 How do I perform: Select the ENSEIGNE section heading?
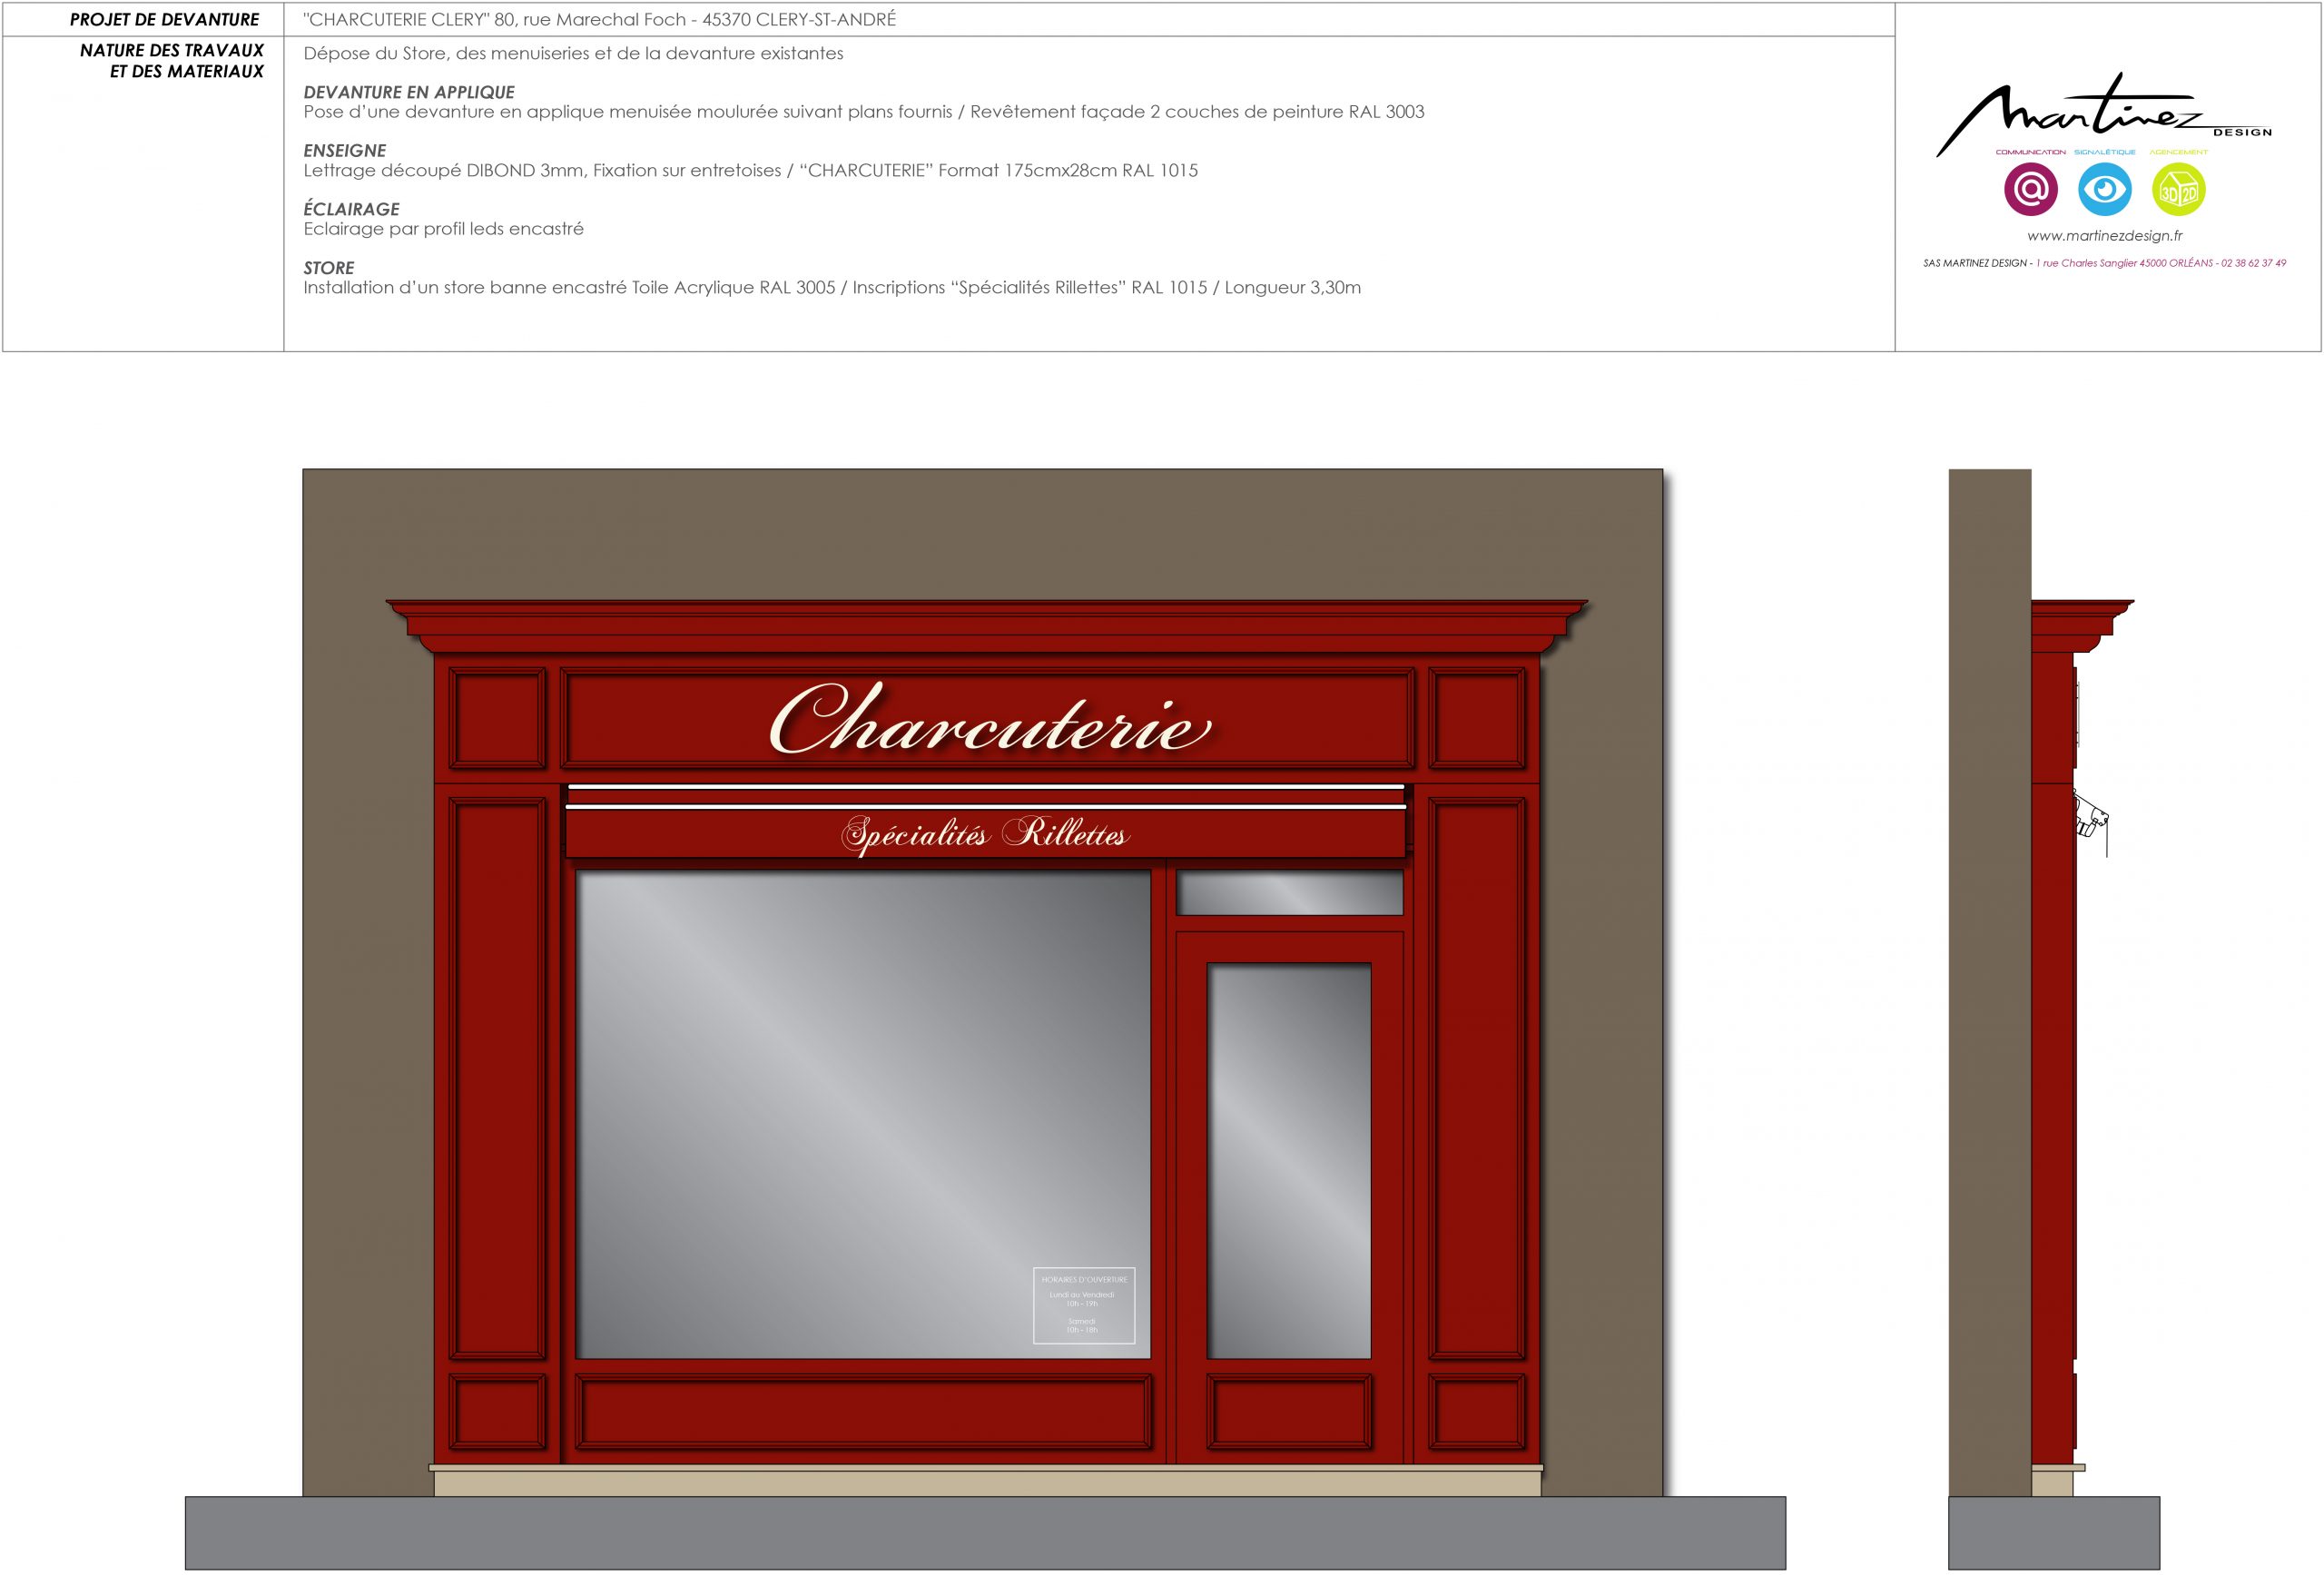click(x=344, y=151)
